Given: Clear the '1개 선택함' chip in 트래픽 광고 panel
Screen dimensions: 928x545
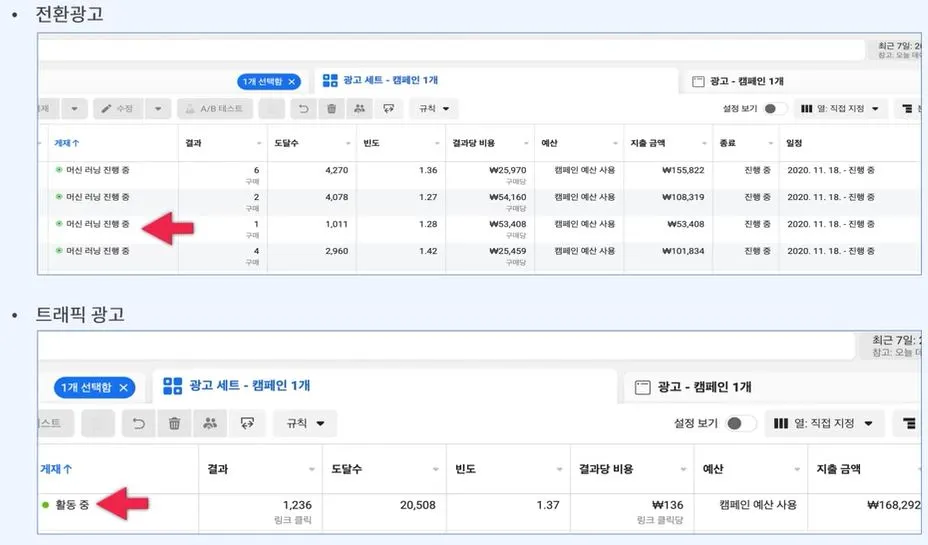Looking at the screenshot, I should tap(123, 388).
